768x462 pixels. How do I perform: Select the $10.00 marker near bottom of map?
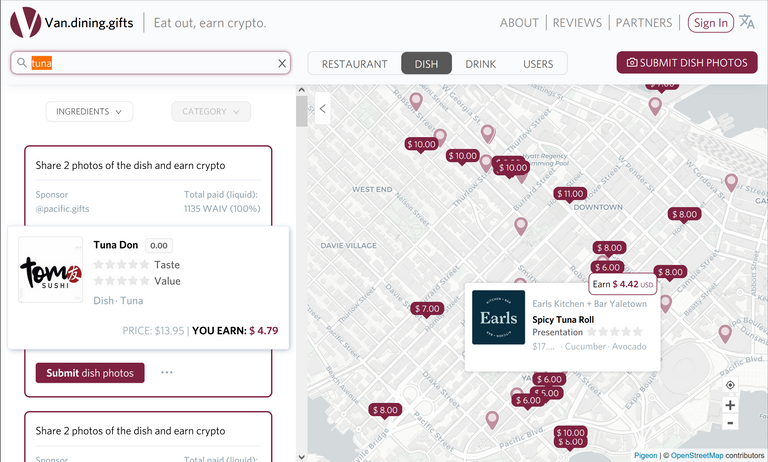point(570,432)
